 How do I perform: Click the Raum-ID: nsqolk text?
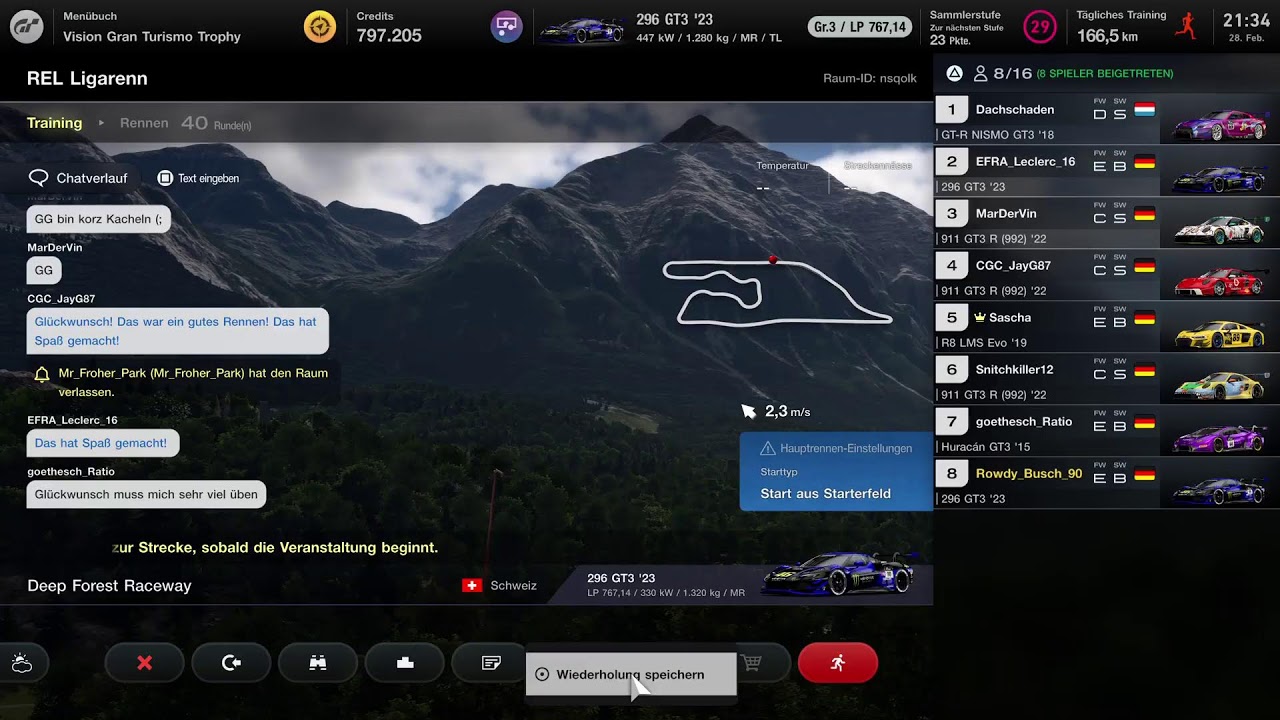(870, 78)
